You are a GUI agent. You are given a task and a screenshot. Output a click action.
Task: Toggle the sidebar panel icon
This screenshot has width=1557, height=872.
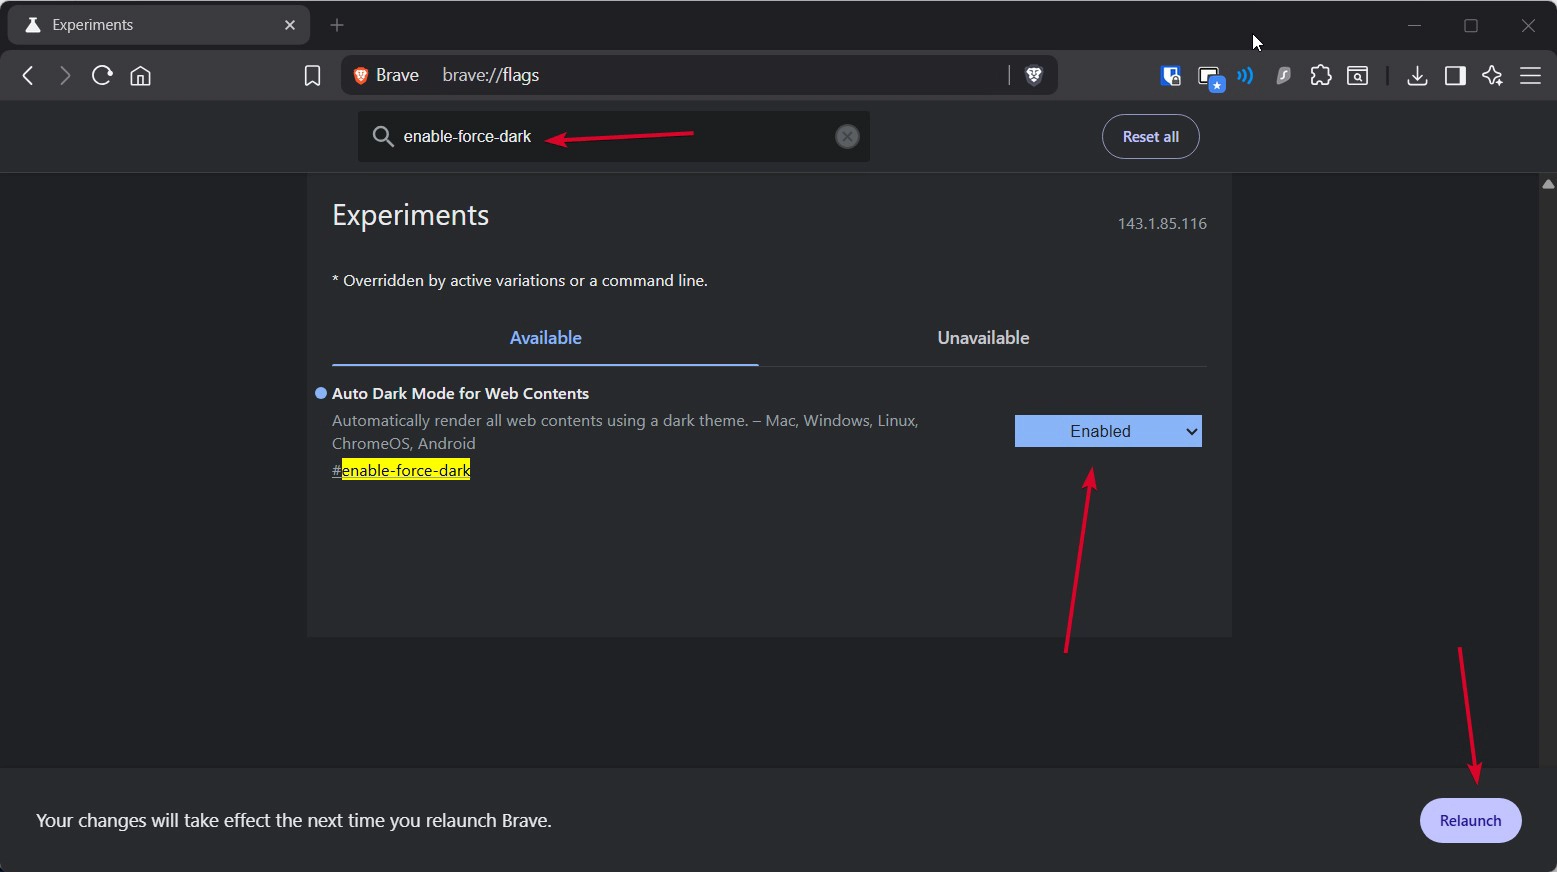click(1455, 75)
